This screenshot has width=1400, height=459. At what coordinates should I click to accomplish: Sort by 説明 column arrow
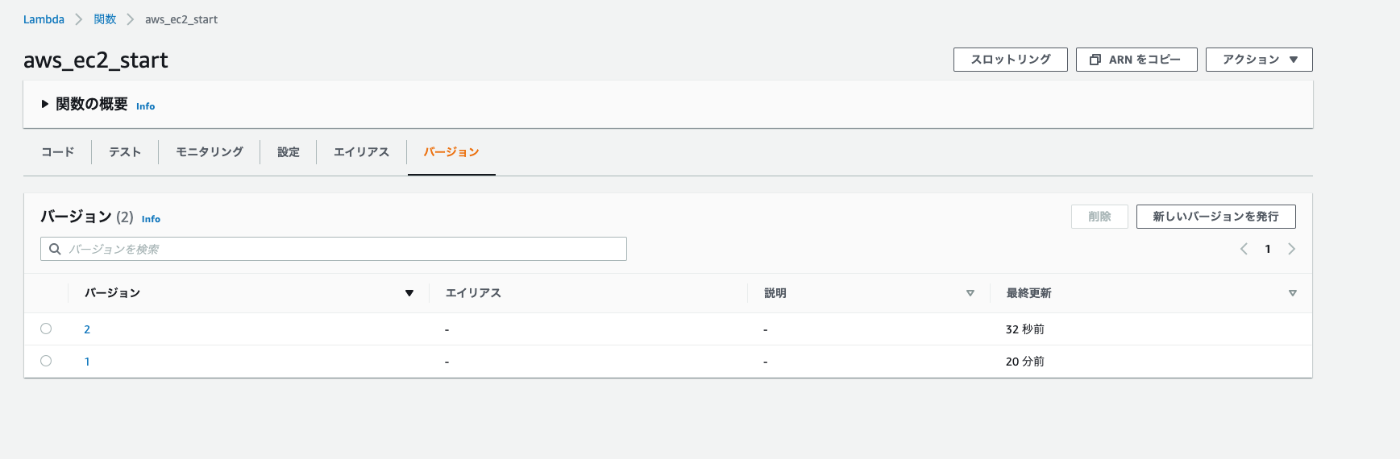tap(970, 293)
